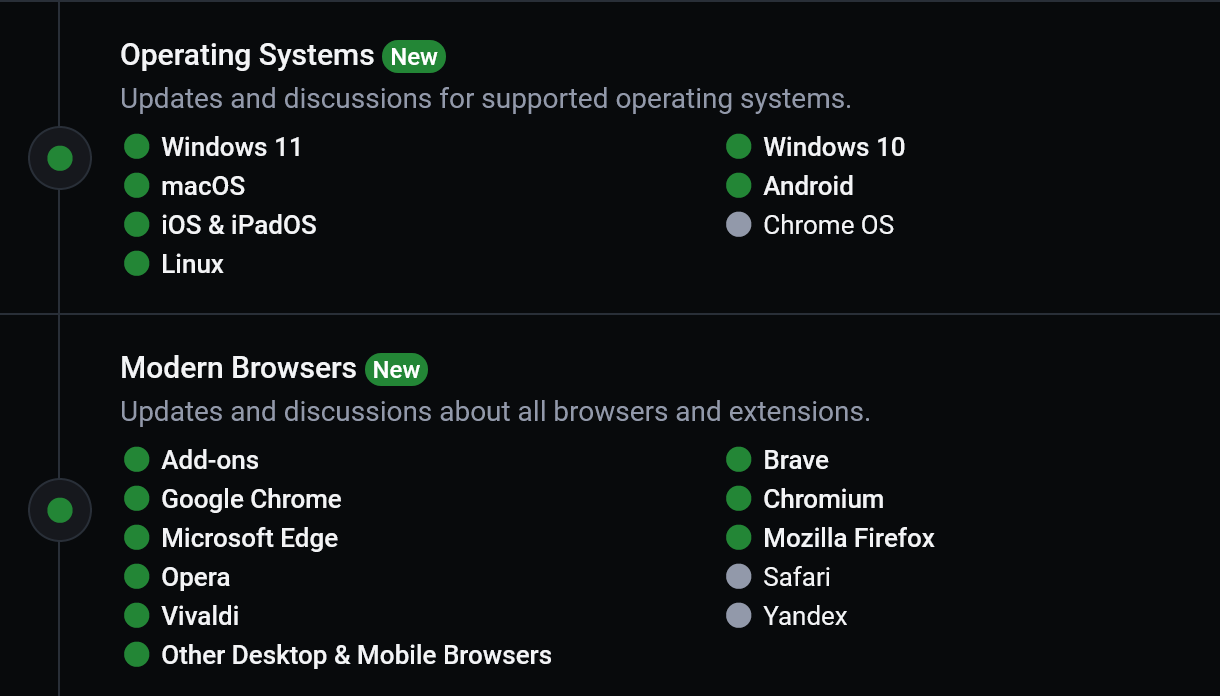Open the Mozilla Firefox subforum

click(849, 538)
